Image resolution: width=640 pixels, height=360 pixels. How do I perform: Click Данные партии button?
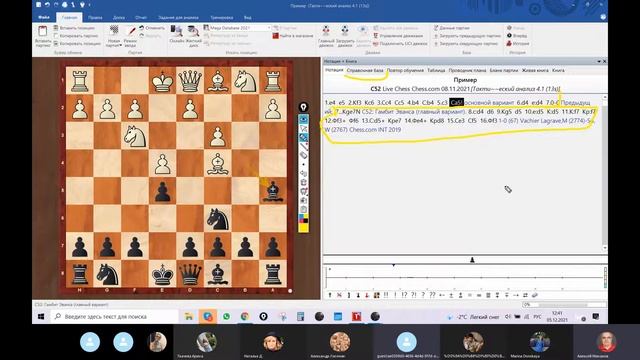(451, 28)
